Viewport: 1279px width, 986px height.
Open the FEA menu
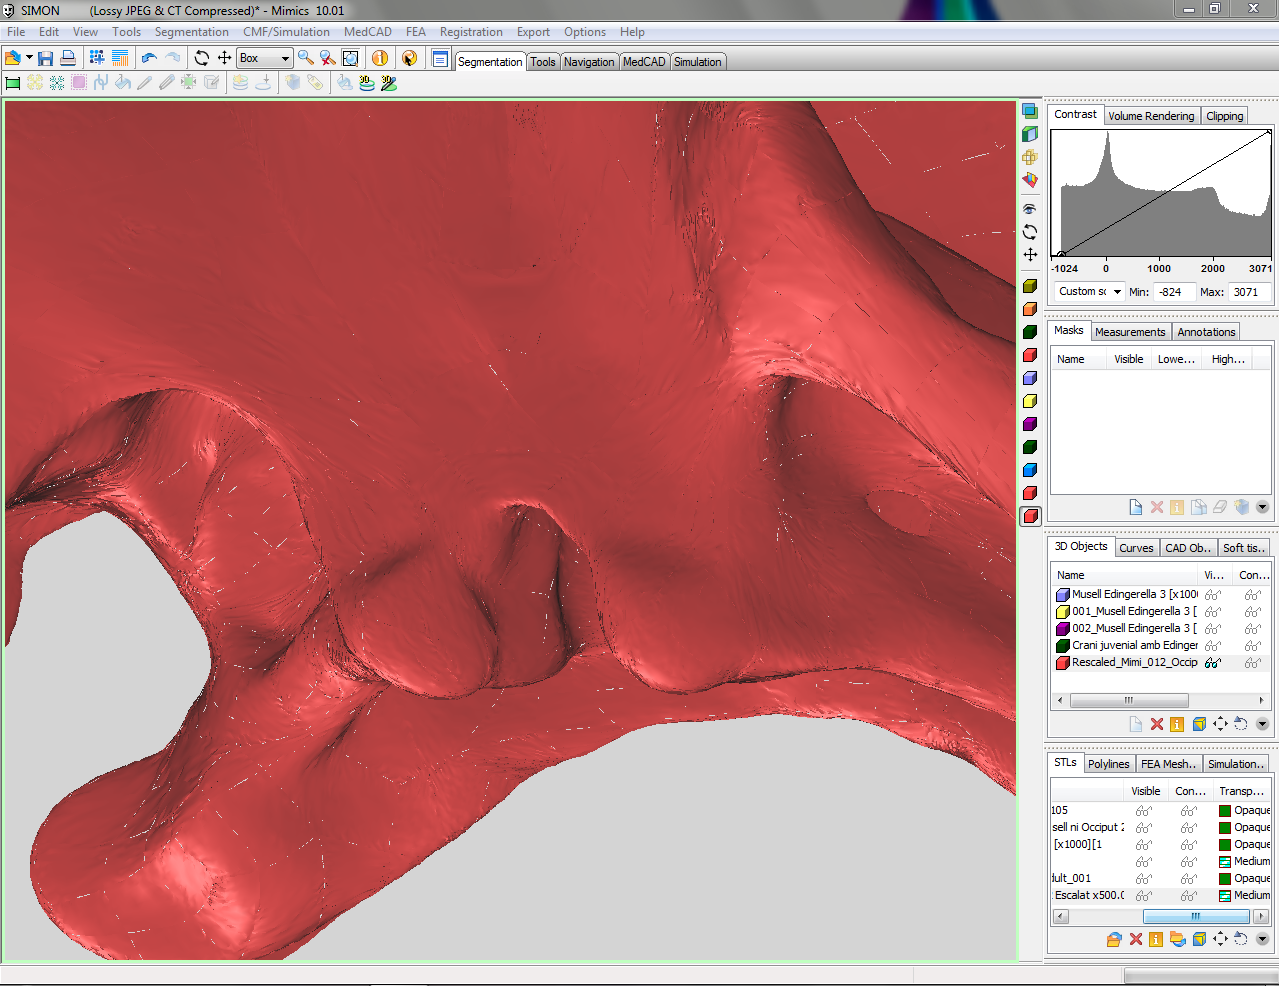tap(416, 32)
